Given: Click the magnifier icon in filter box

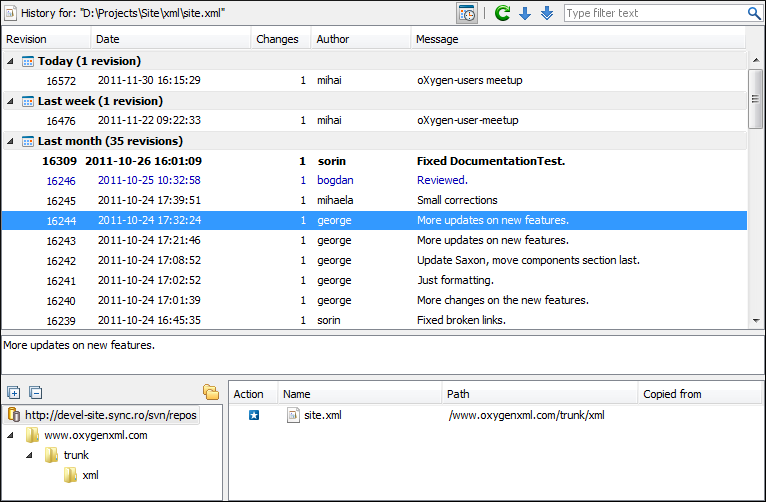Looking at the screenshot, I should (753, 13).
